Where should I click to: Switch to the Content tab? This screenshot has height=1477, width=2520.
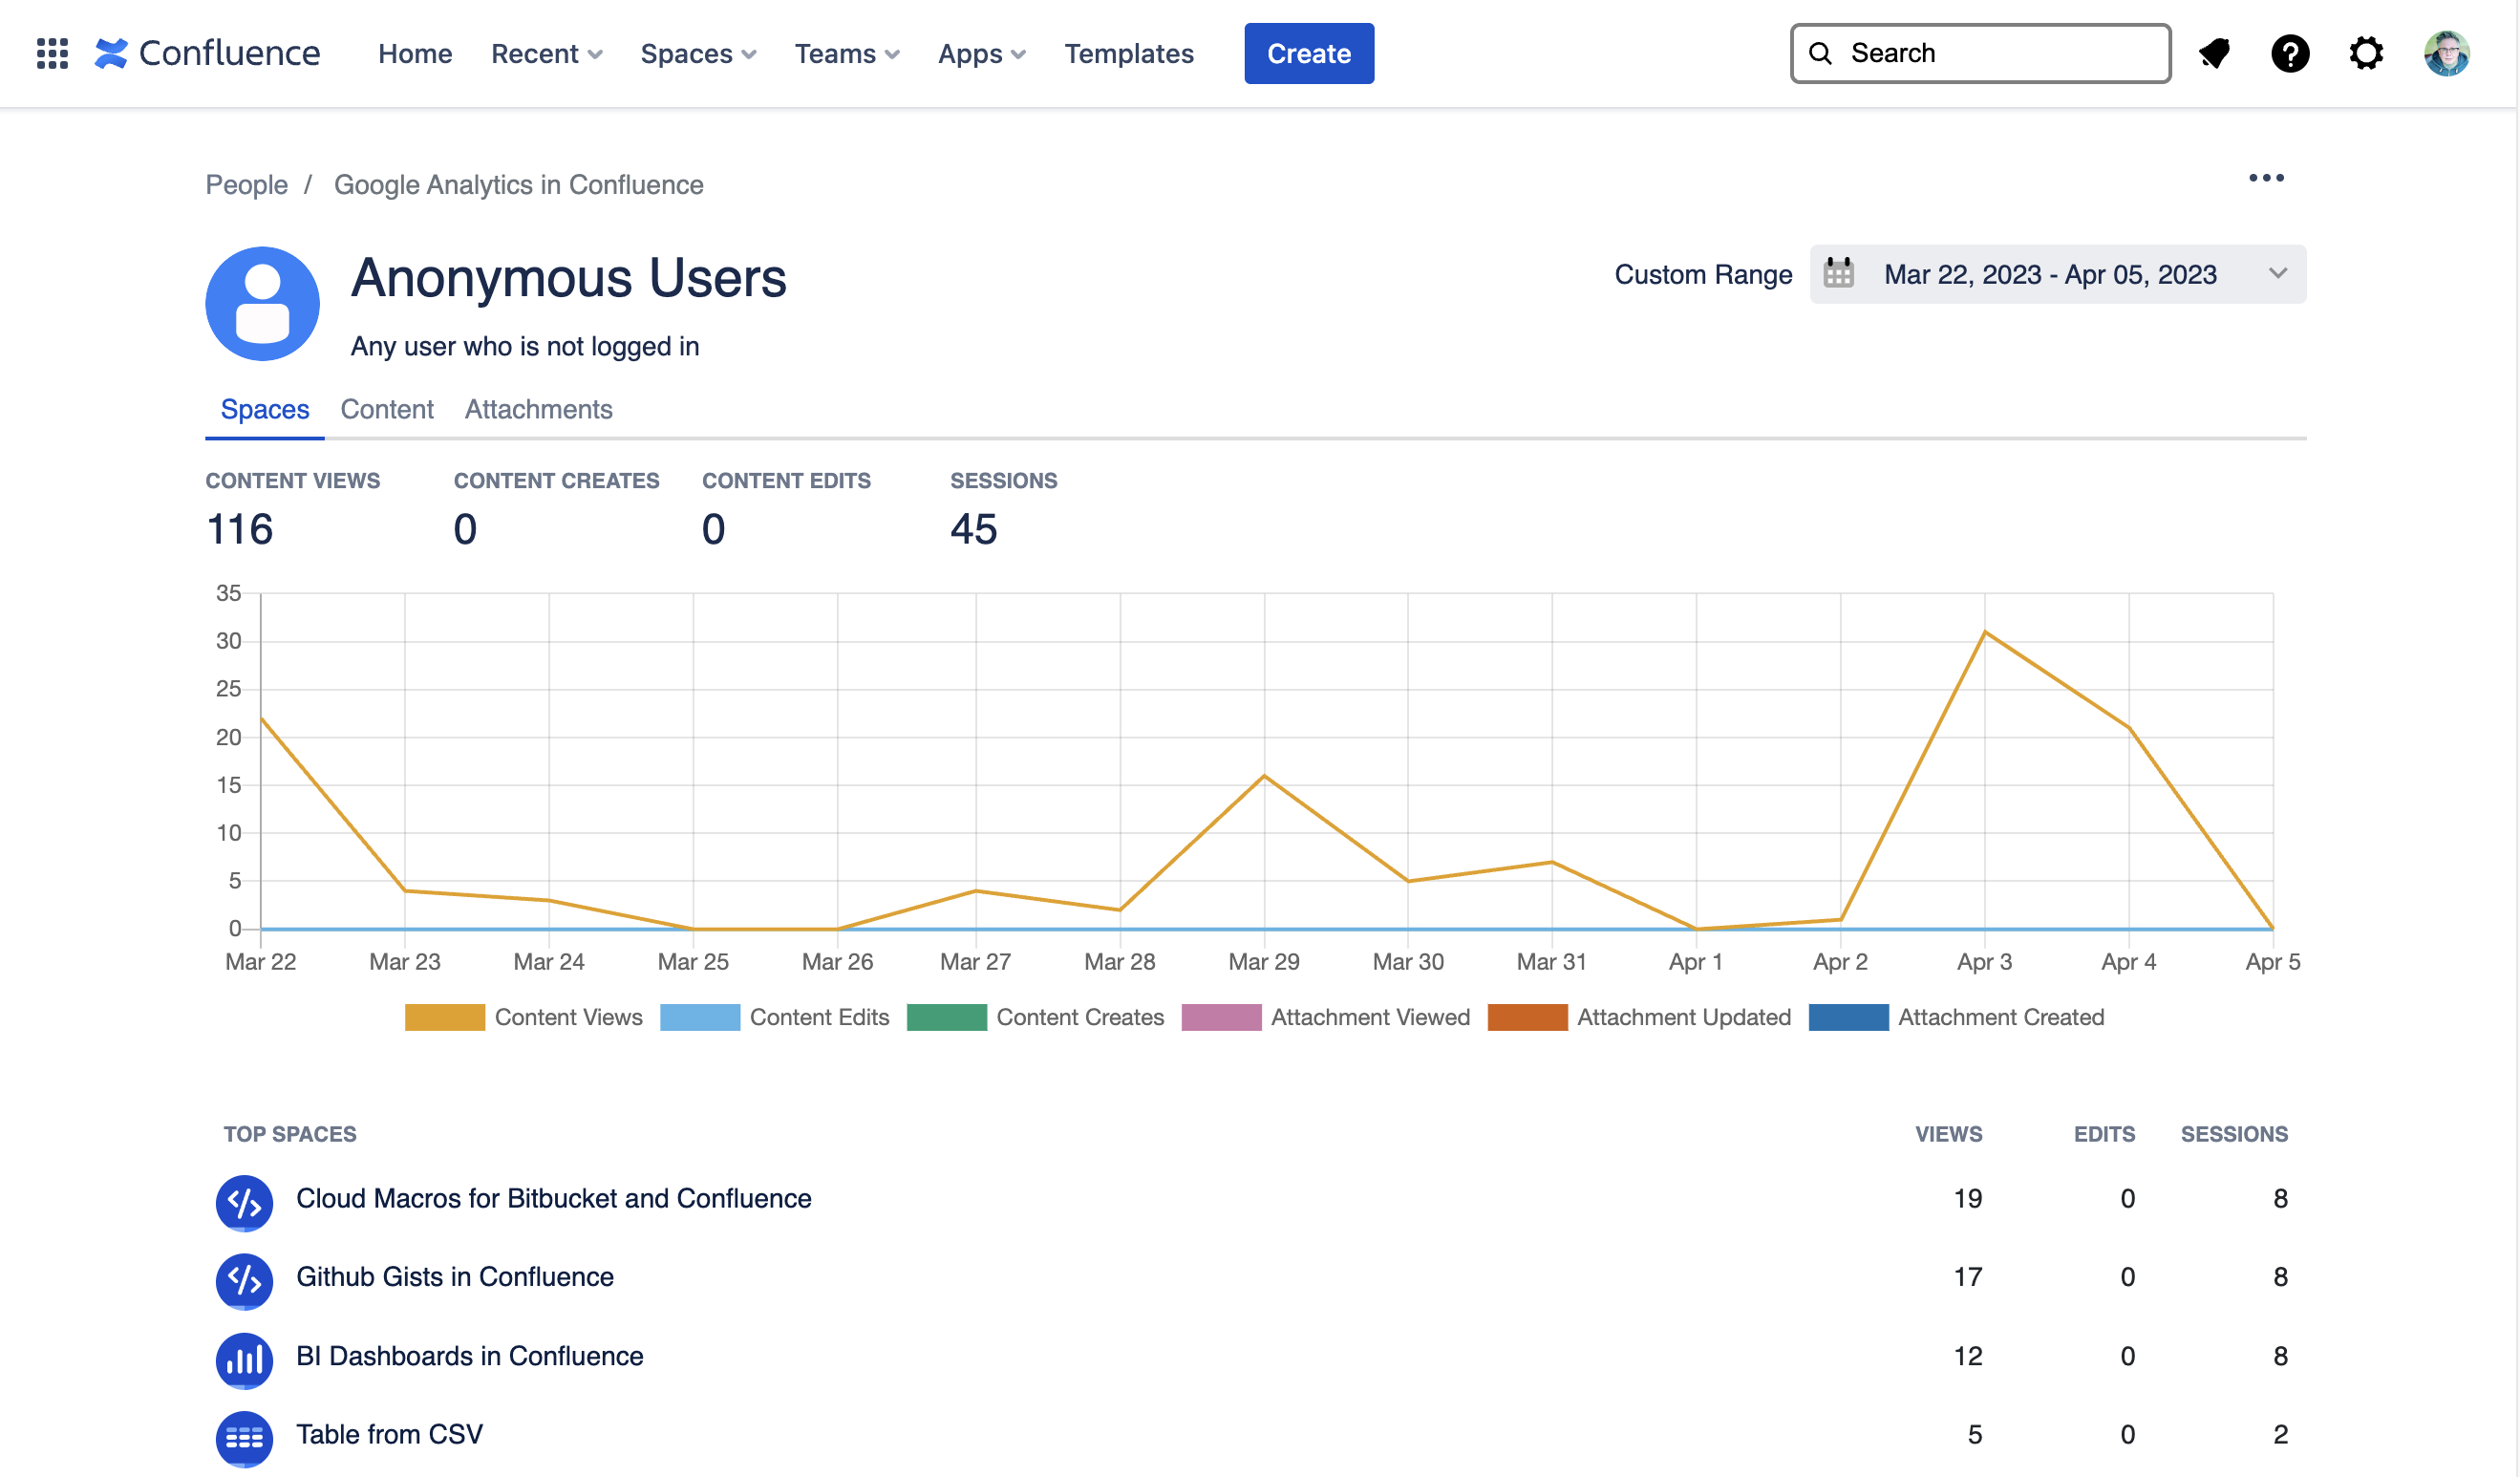(387, 409)
